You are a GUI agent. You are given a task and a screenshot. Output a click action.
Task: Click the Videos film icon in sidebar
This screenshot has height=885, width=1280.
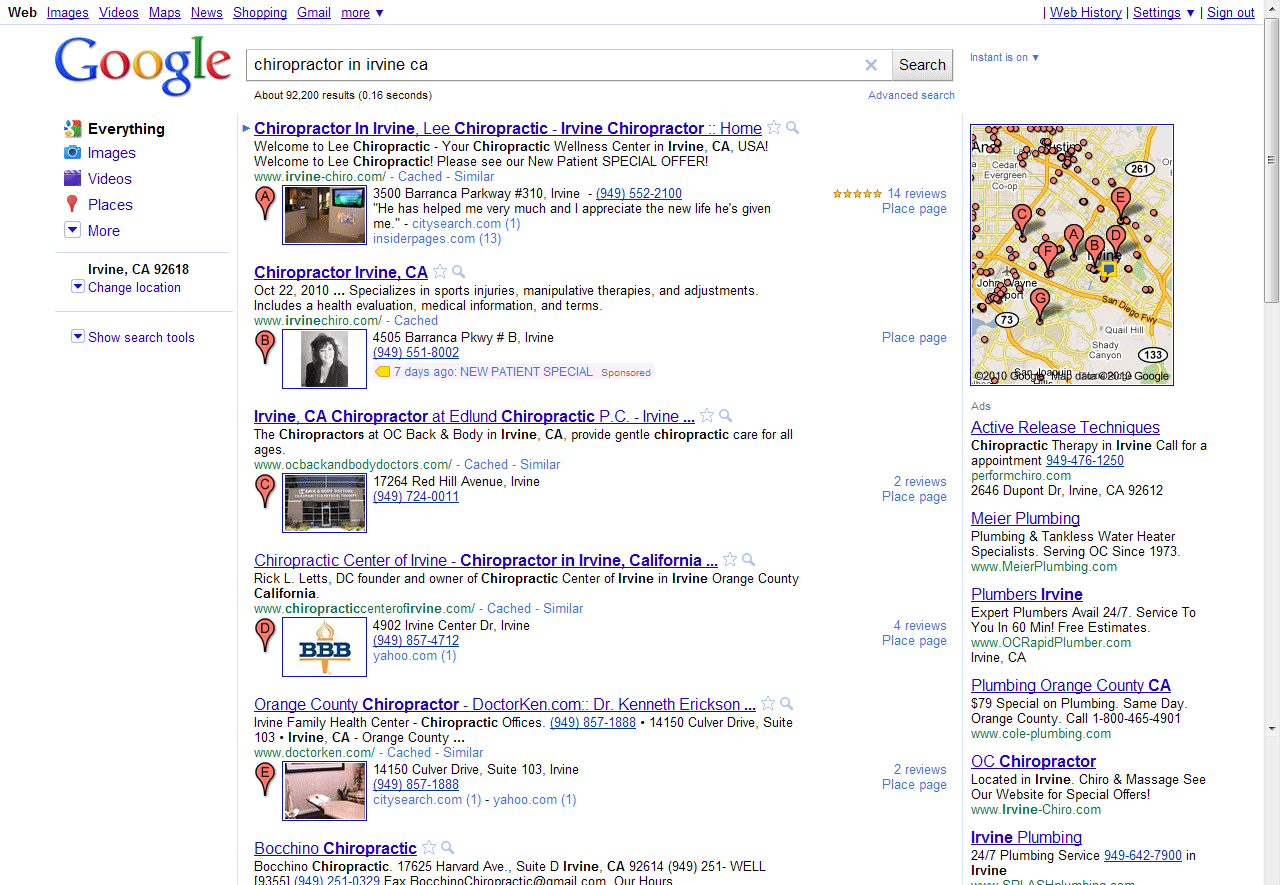coord(72,179)
